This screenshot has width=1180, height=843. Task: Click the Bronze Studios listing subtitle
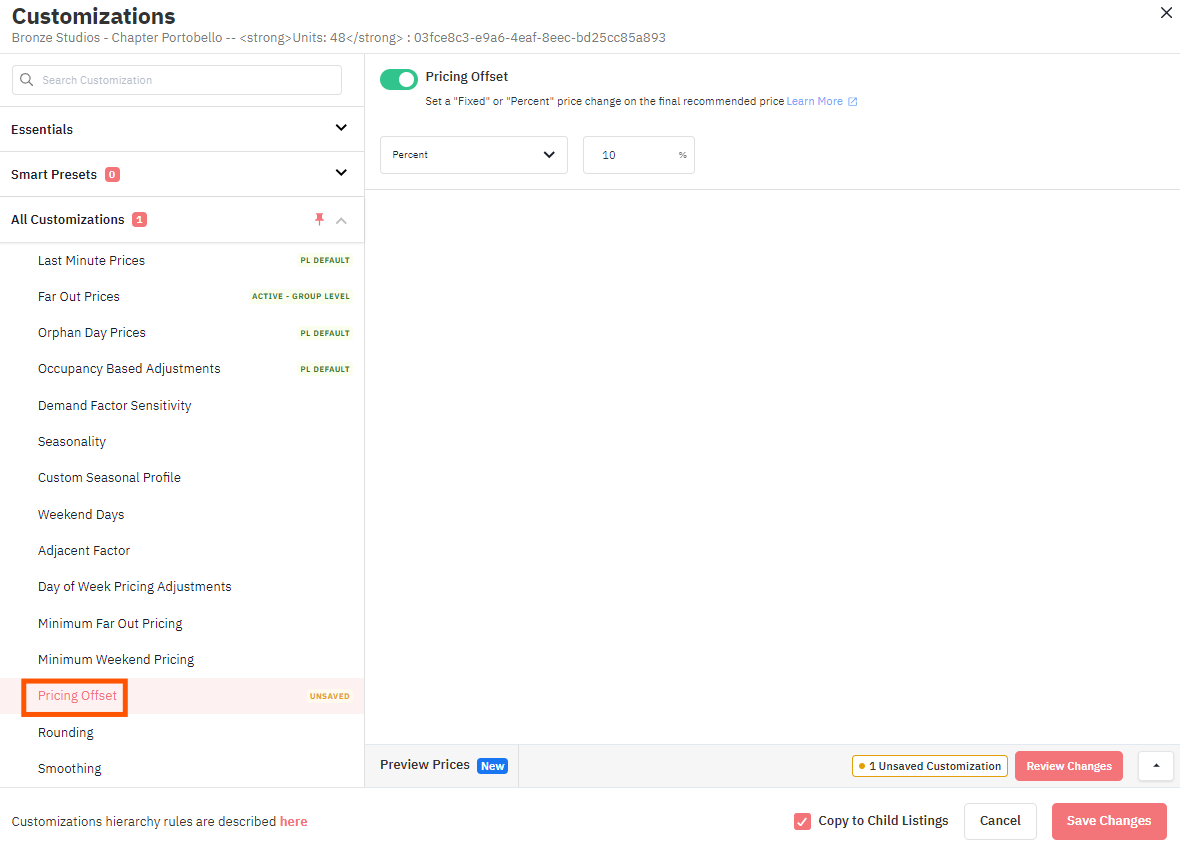(339, 38)
